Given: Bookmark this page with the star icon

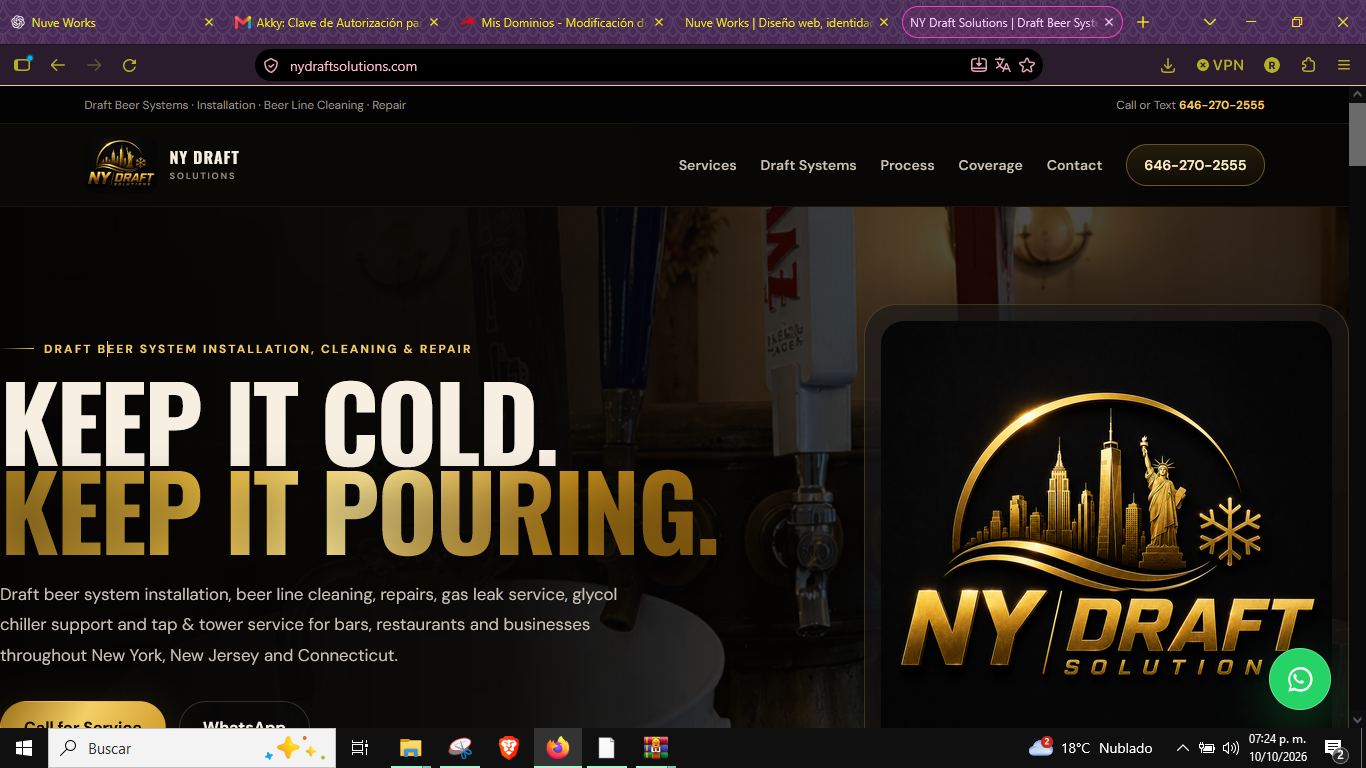Looking at the screenshot, I should click(1027, 66).
